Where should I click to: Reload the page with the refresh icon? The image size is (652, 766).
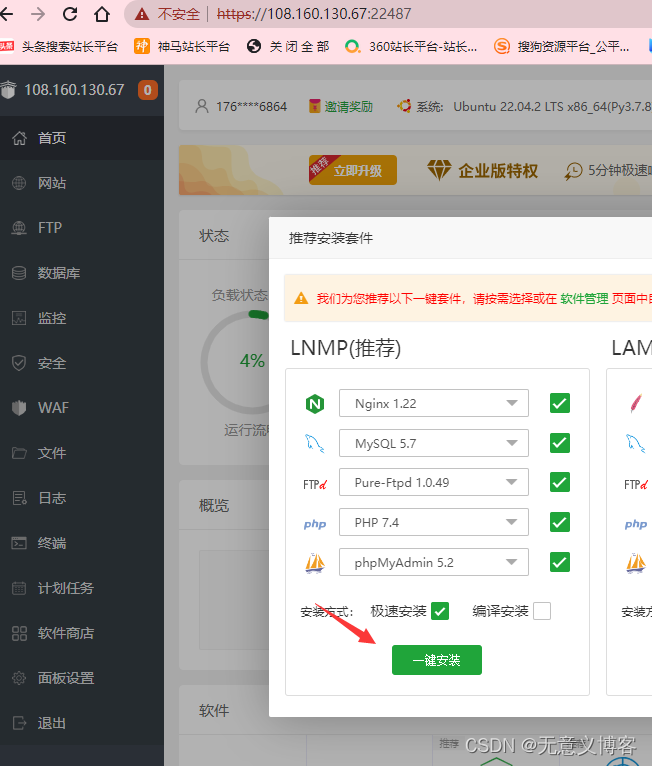(70, 14)
